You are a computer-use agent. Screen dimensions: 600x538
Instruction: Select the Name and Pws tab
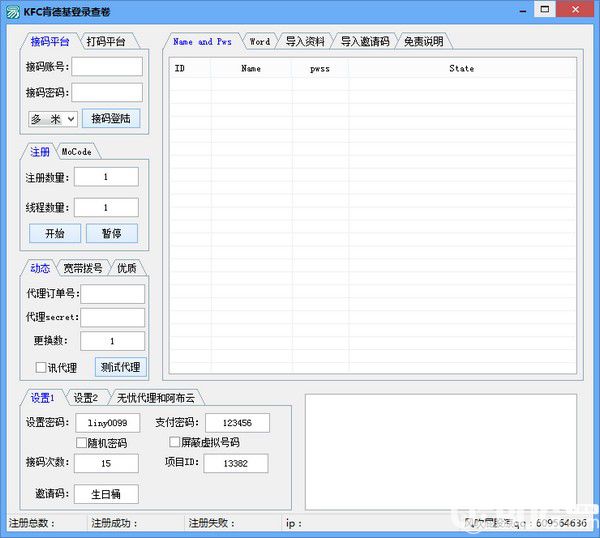click(202, 41)
